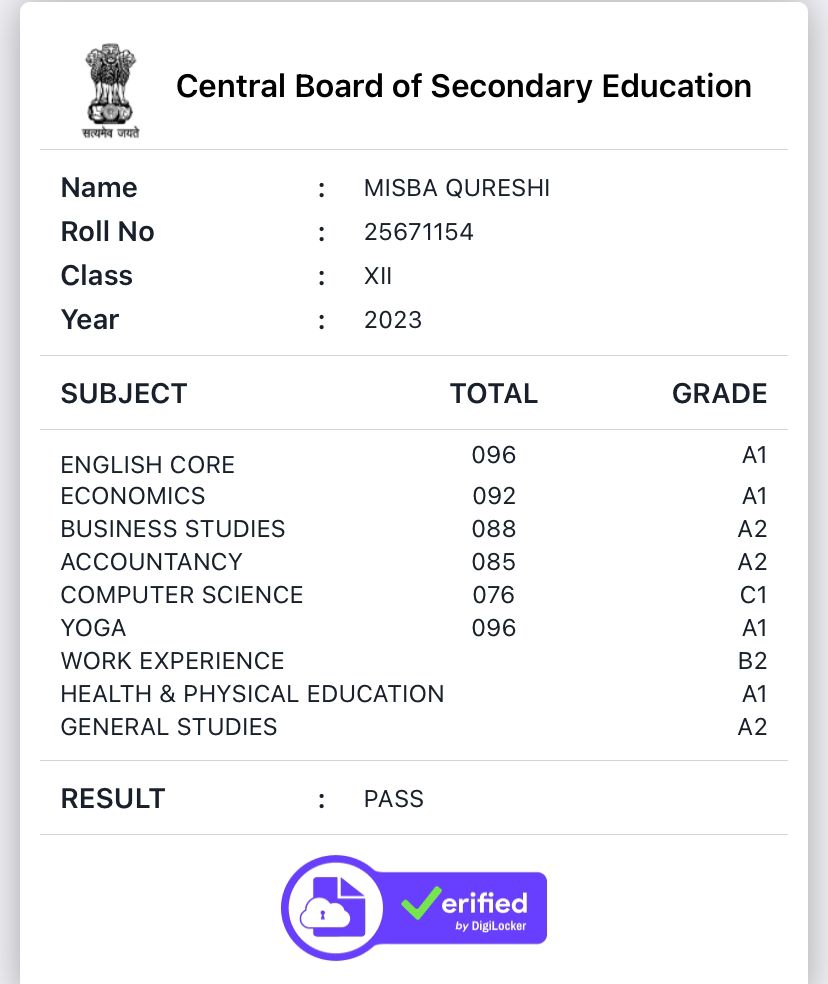The width and height of the screenshot is (828, 984).
Task: Click the Class value XII
Action: coord(378,276)
